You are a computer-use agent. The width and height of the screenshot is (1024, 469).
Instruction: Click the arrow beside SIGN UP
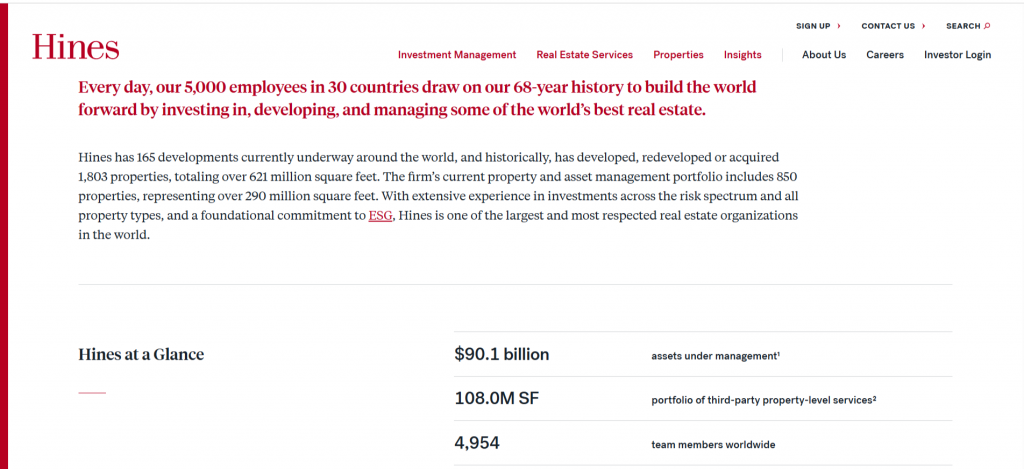click(838, 26)
